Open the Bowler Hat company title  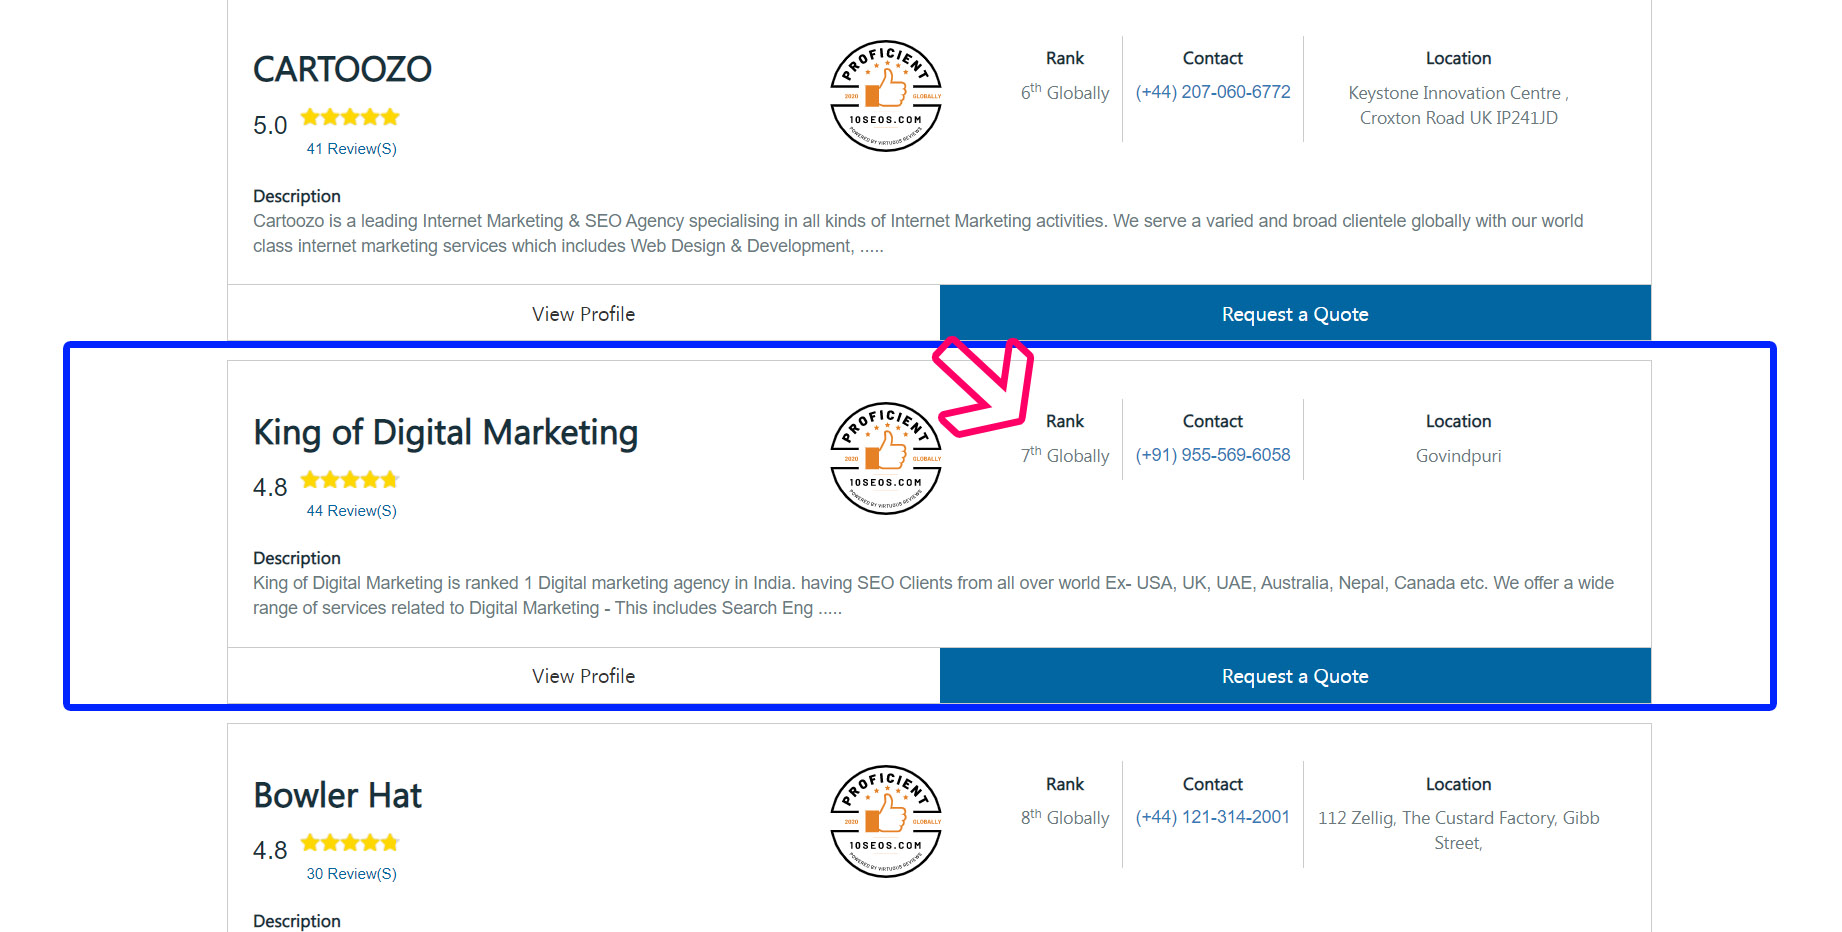tap(337, 795)
